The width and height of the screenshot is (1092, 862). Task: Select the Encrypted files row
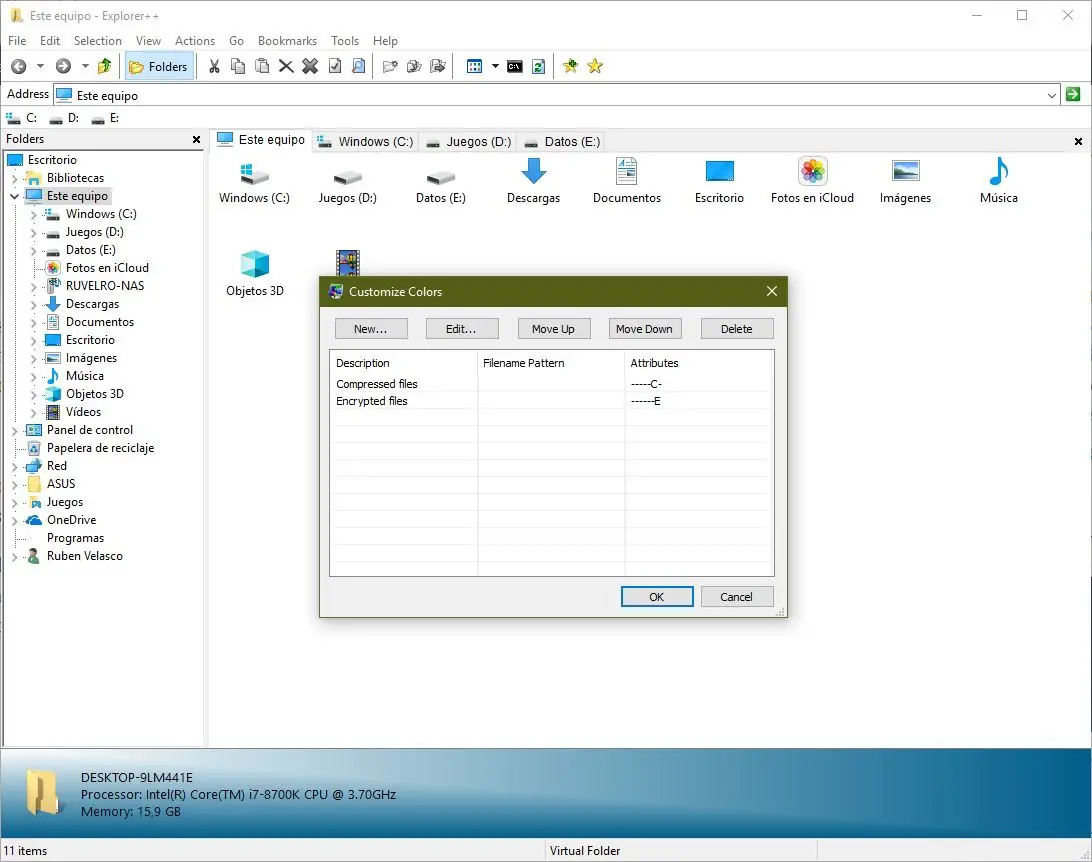[x=552, y=401]
